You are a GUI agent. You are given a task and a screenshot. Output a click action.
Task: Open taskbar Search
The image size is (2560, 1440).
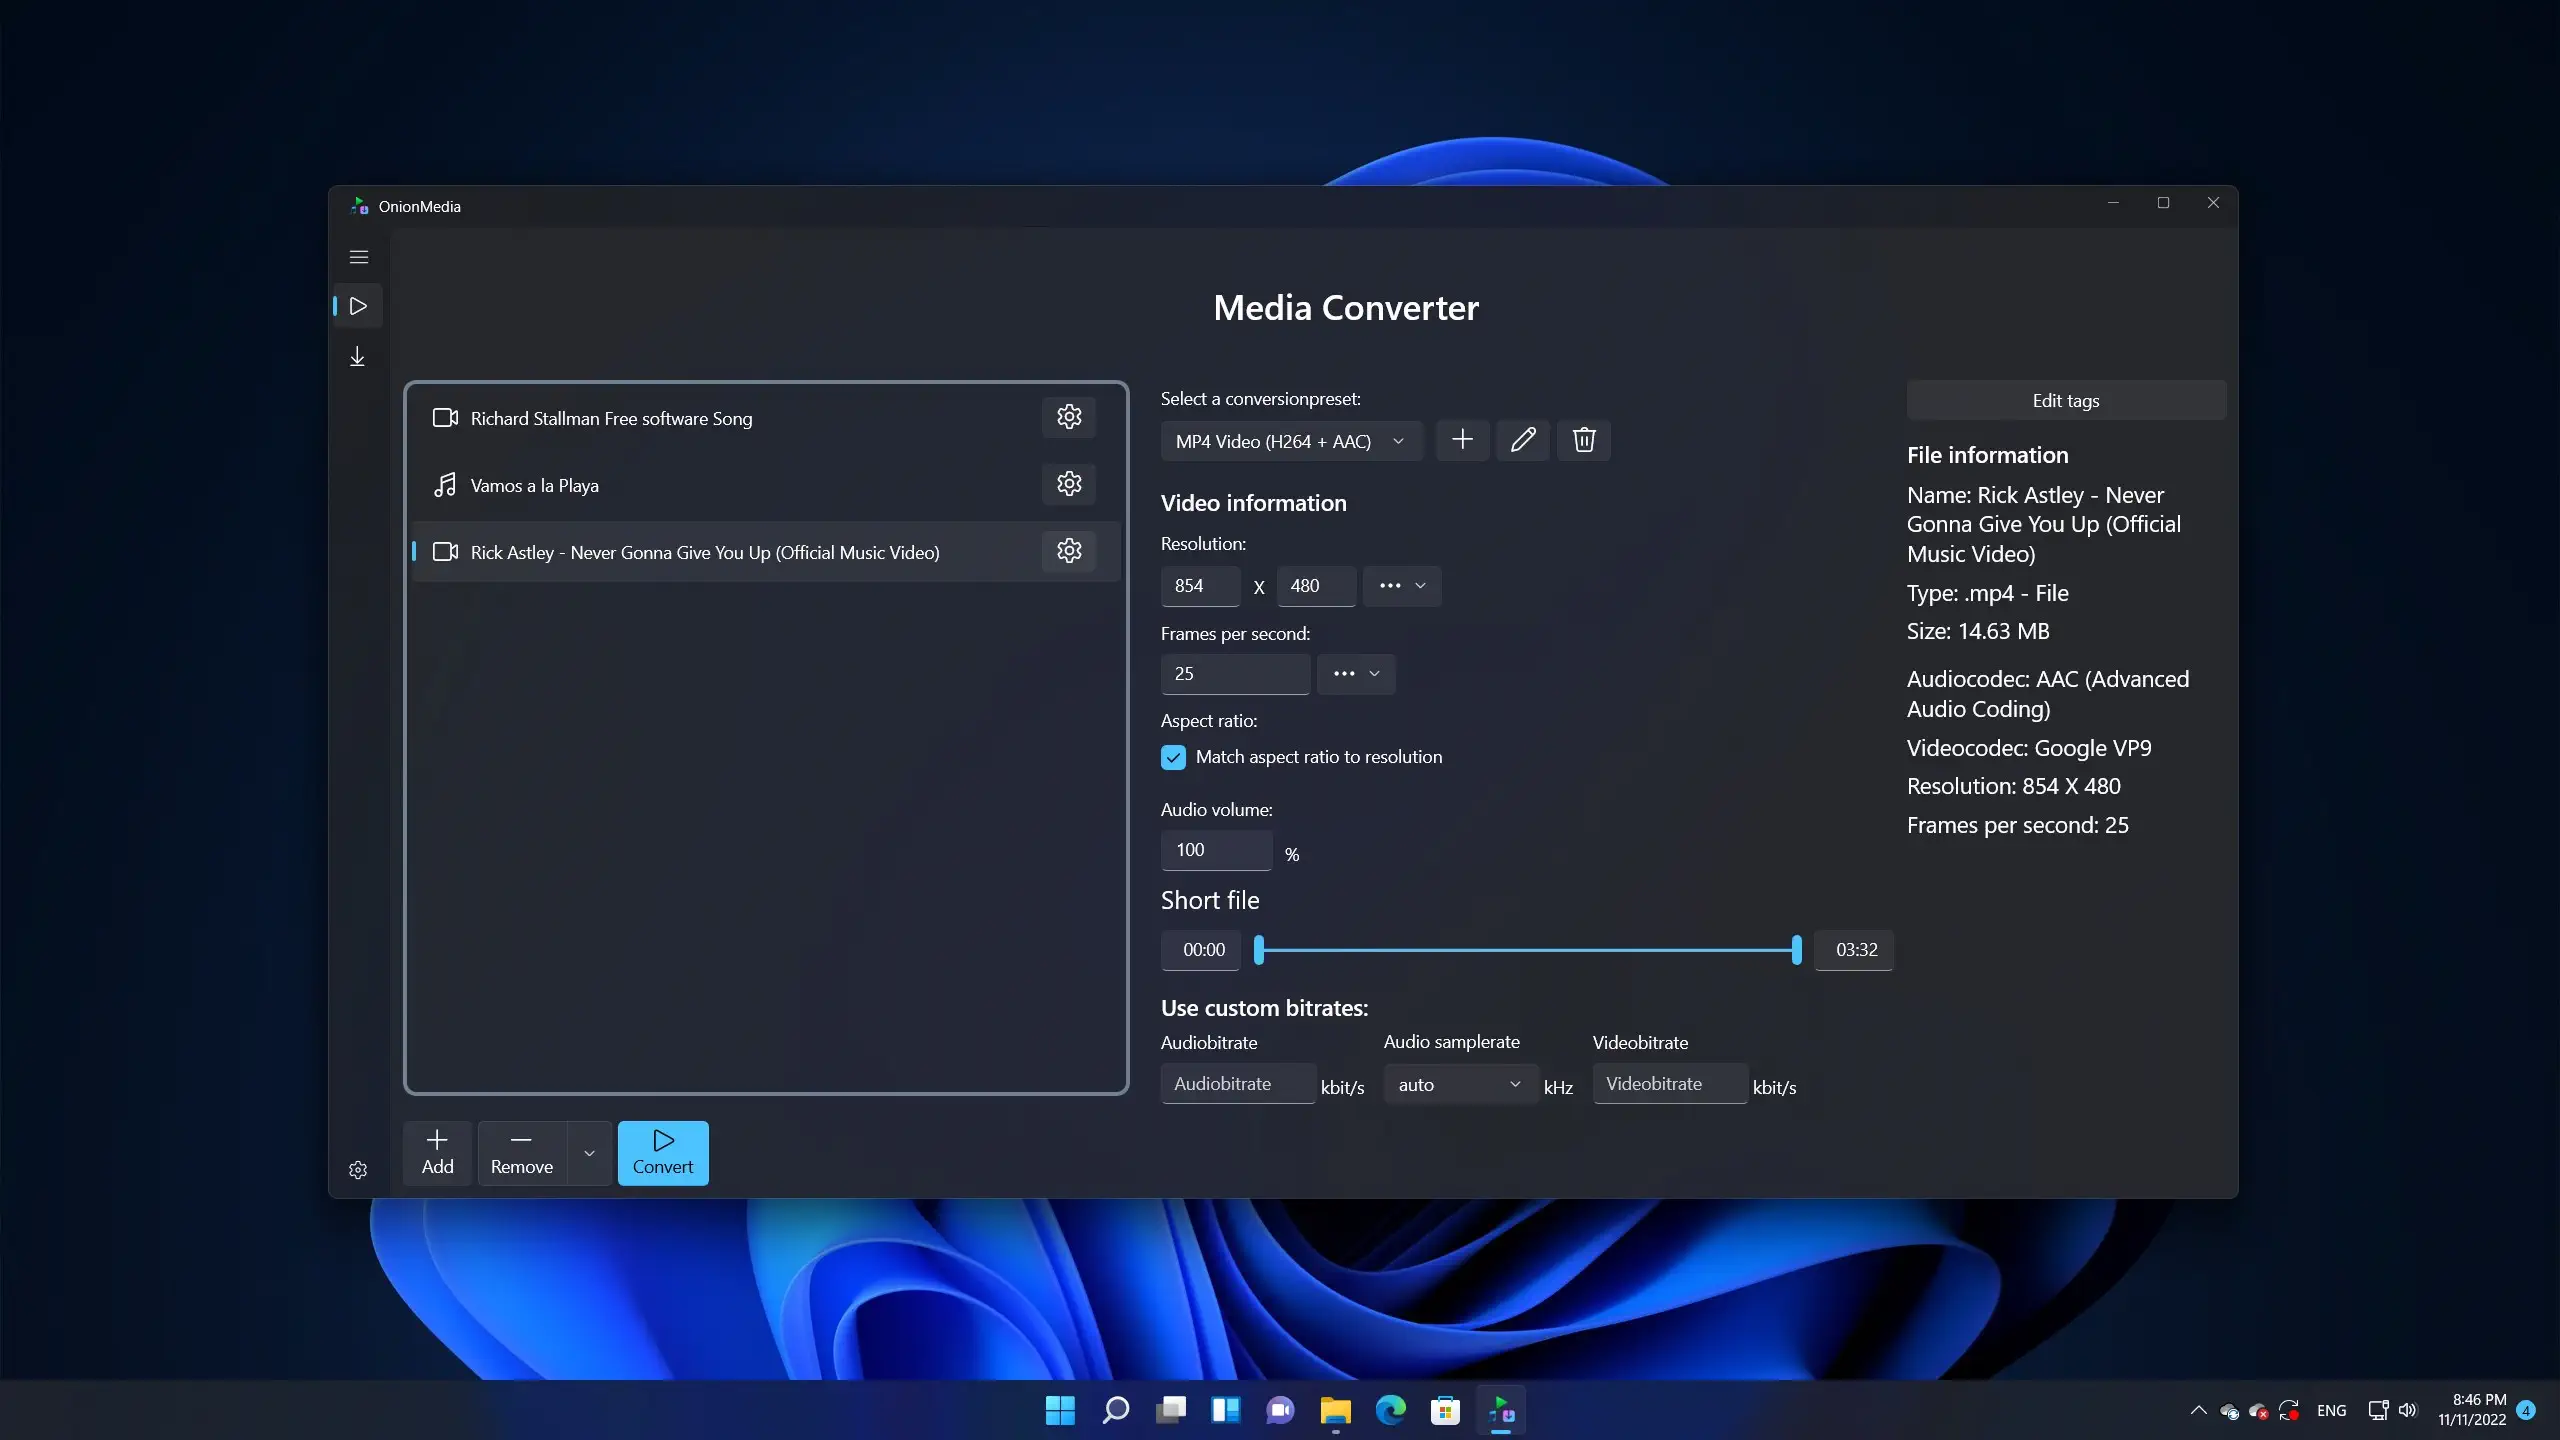[x=1115, y=1410]
